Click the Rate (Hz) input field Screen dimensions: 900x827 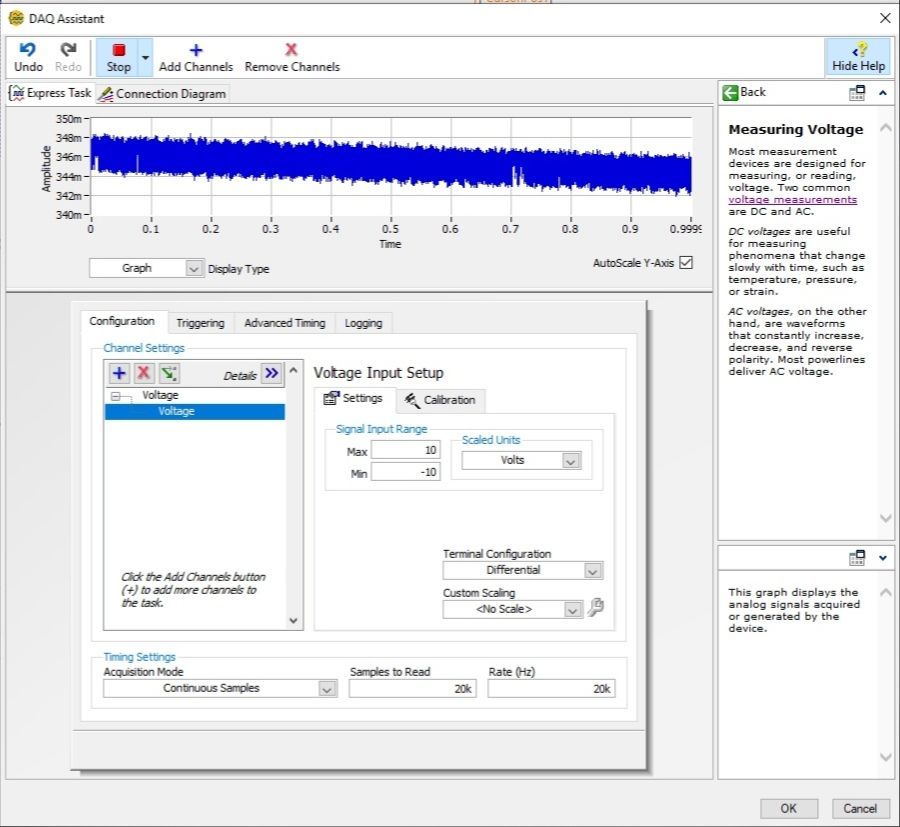tap(551, 689)
